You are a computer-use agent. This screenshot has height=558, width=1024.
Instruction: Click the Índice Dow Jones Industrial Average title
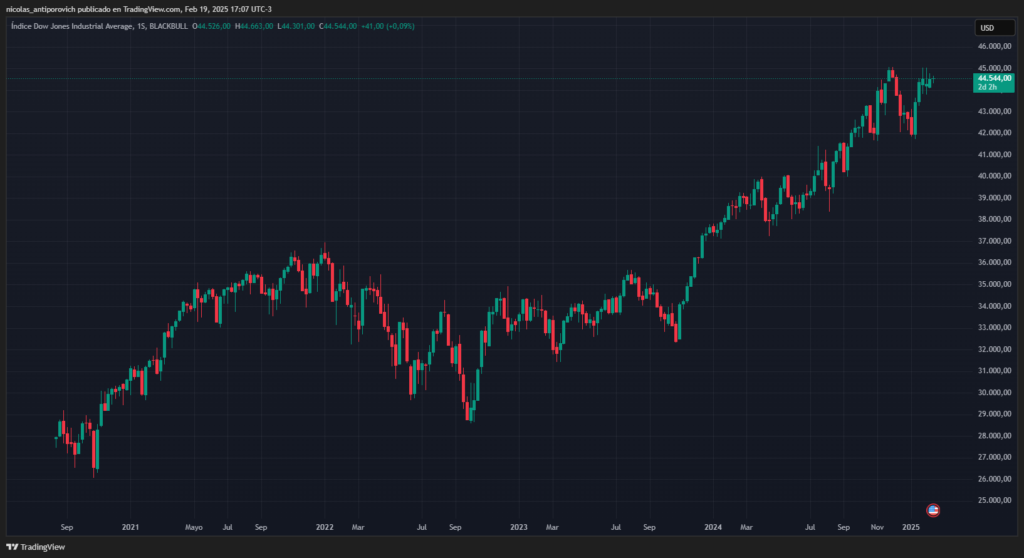click(x=72, y=26)
